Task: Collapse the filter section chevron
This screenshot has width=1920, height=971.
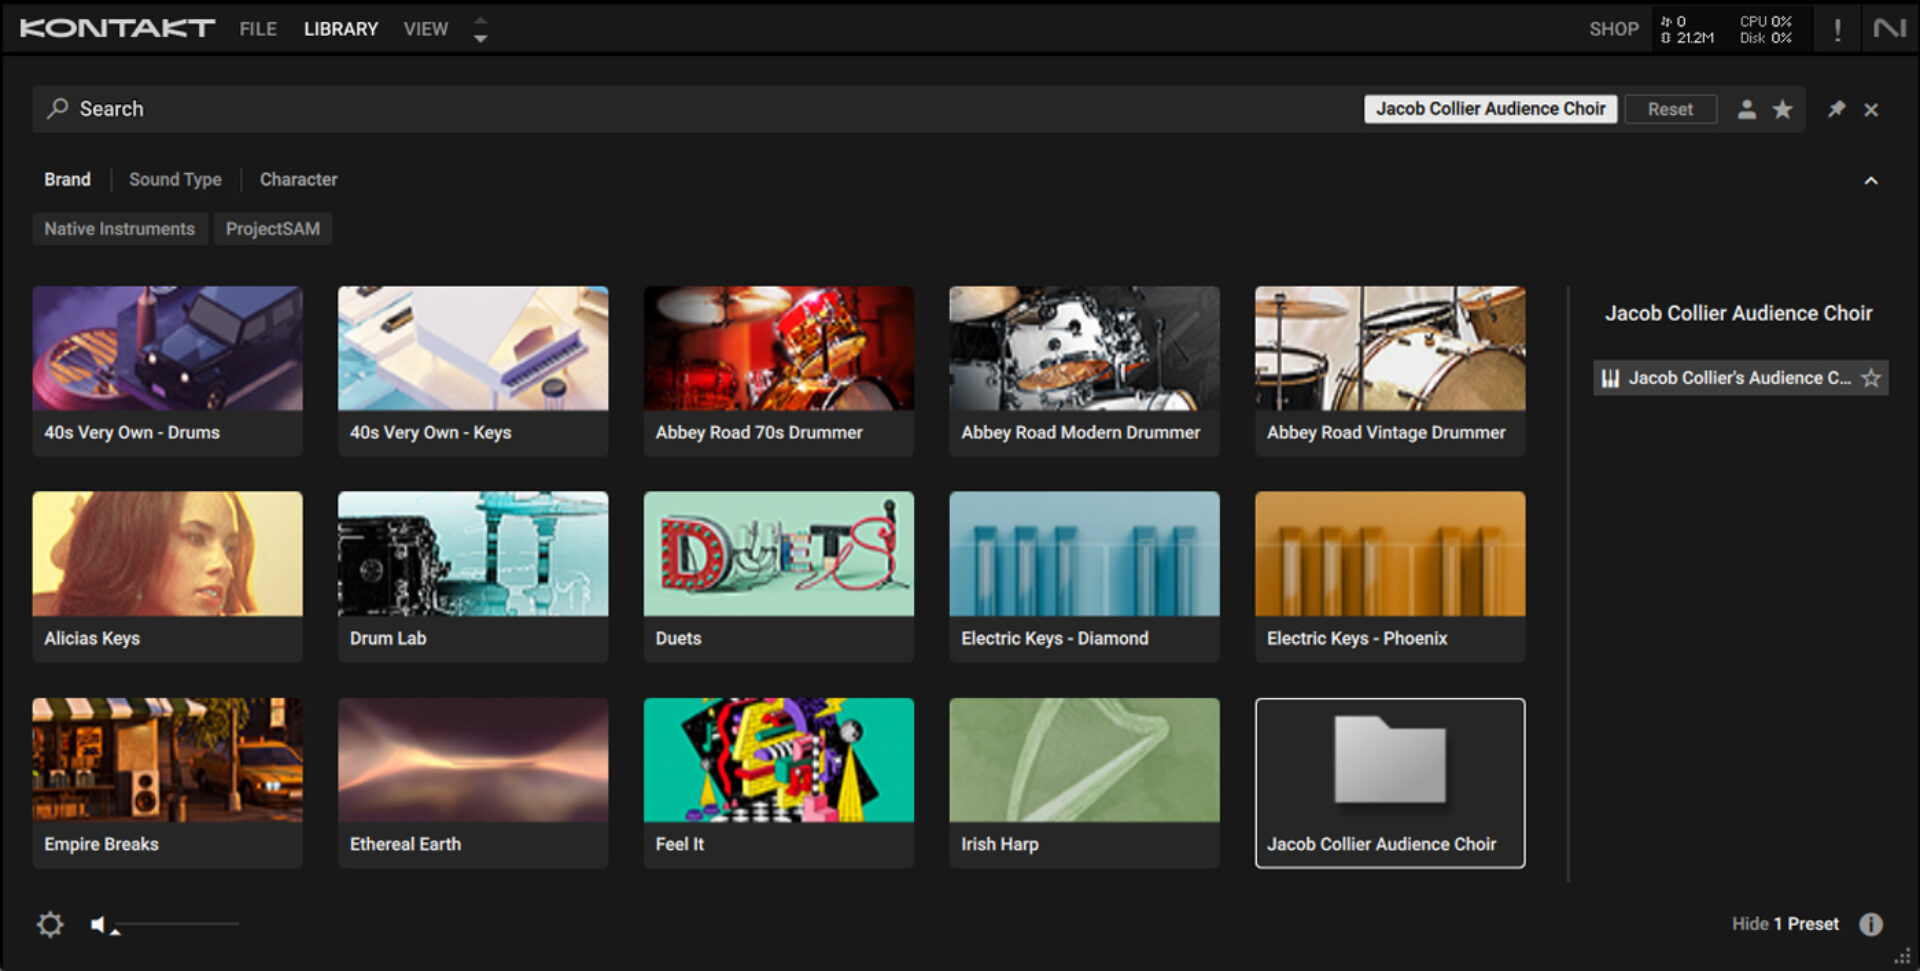Action: coord(1870,180)
